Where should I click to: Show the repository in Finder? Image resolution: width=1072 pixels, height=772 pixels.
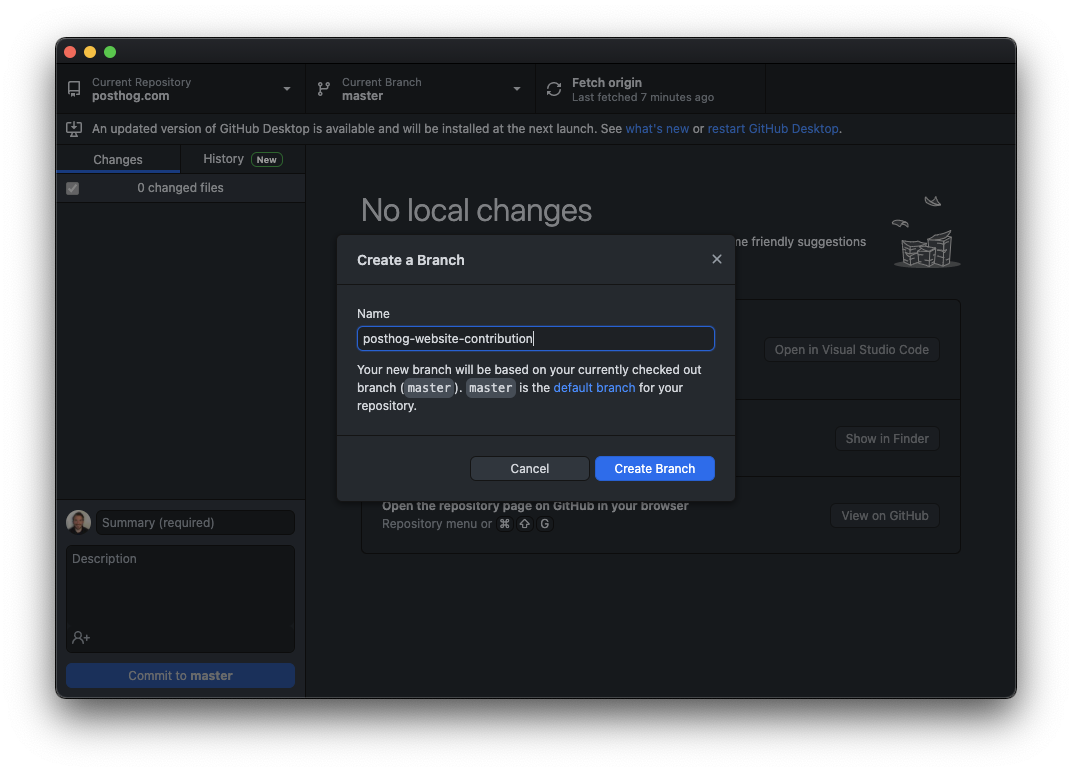click(x=887, y=438)
